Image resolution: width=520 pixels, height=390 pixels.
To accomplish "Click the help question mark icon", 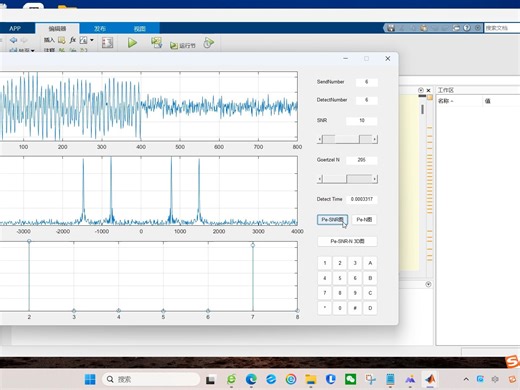I will coord(467,28).
